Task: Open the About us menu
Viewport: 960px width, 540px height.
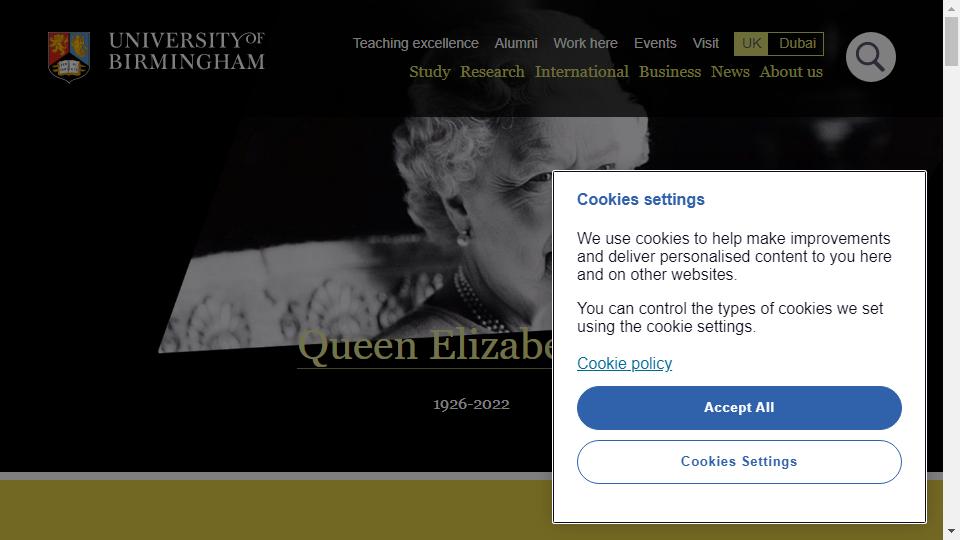Action: pyautogui.click(x=791, y=72)
